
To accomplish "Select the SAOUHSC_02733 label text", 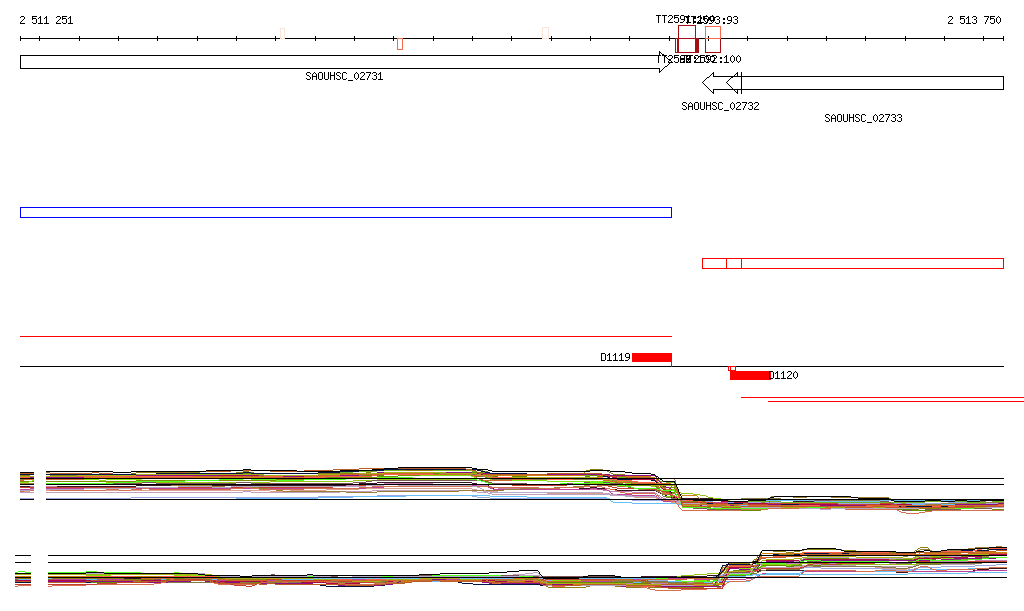I will 863,118.
